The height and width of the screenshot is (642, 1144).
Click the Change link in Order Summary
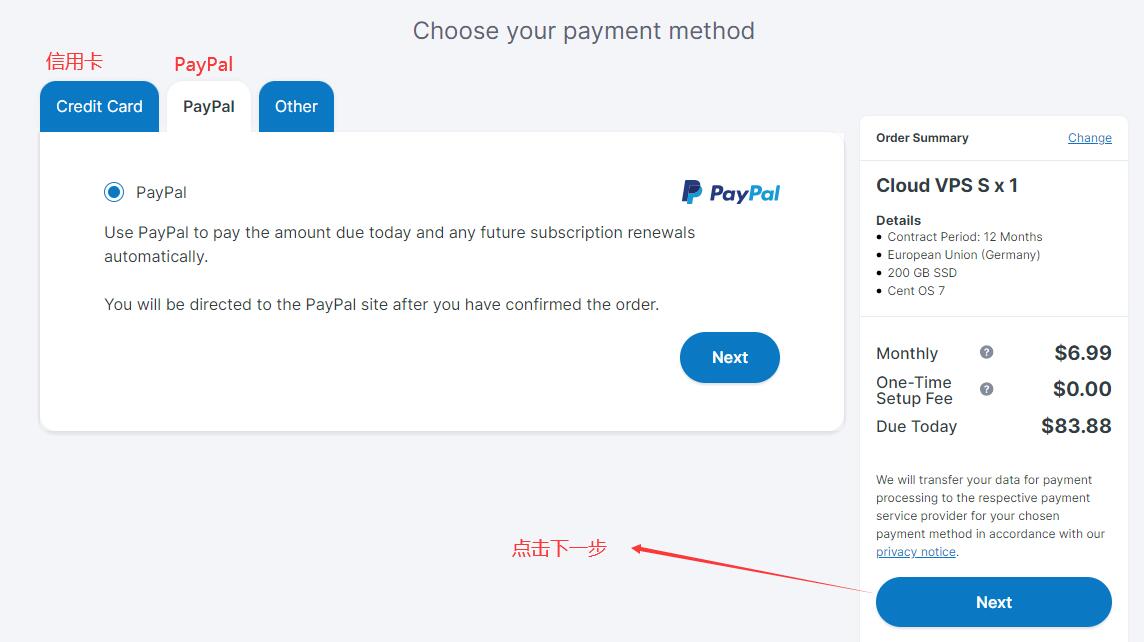[1089, 138]
